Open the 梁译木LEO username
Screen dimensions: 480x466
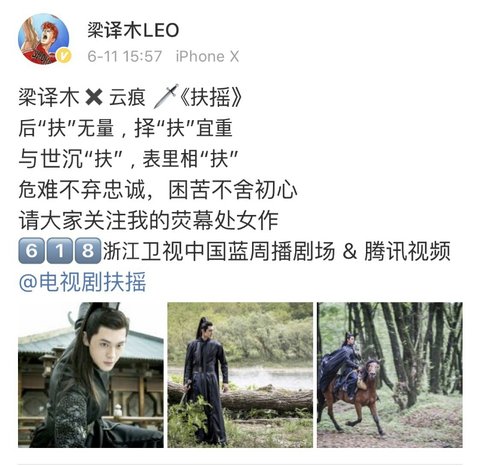click(133, 30)
